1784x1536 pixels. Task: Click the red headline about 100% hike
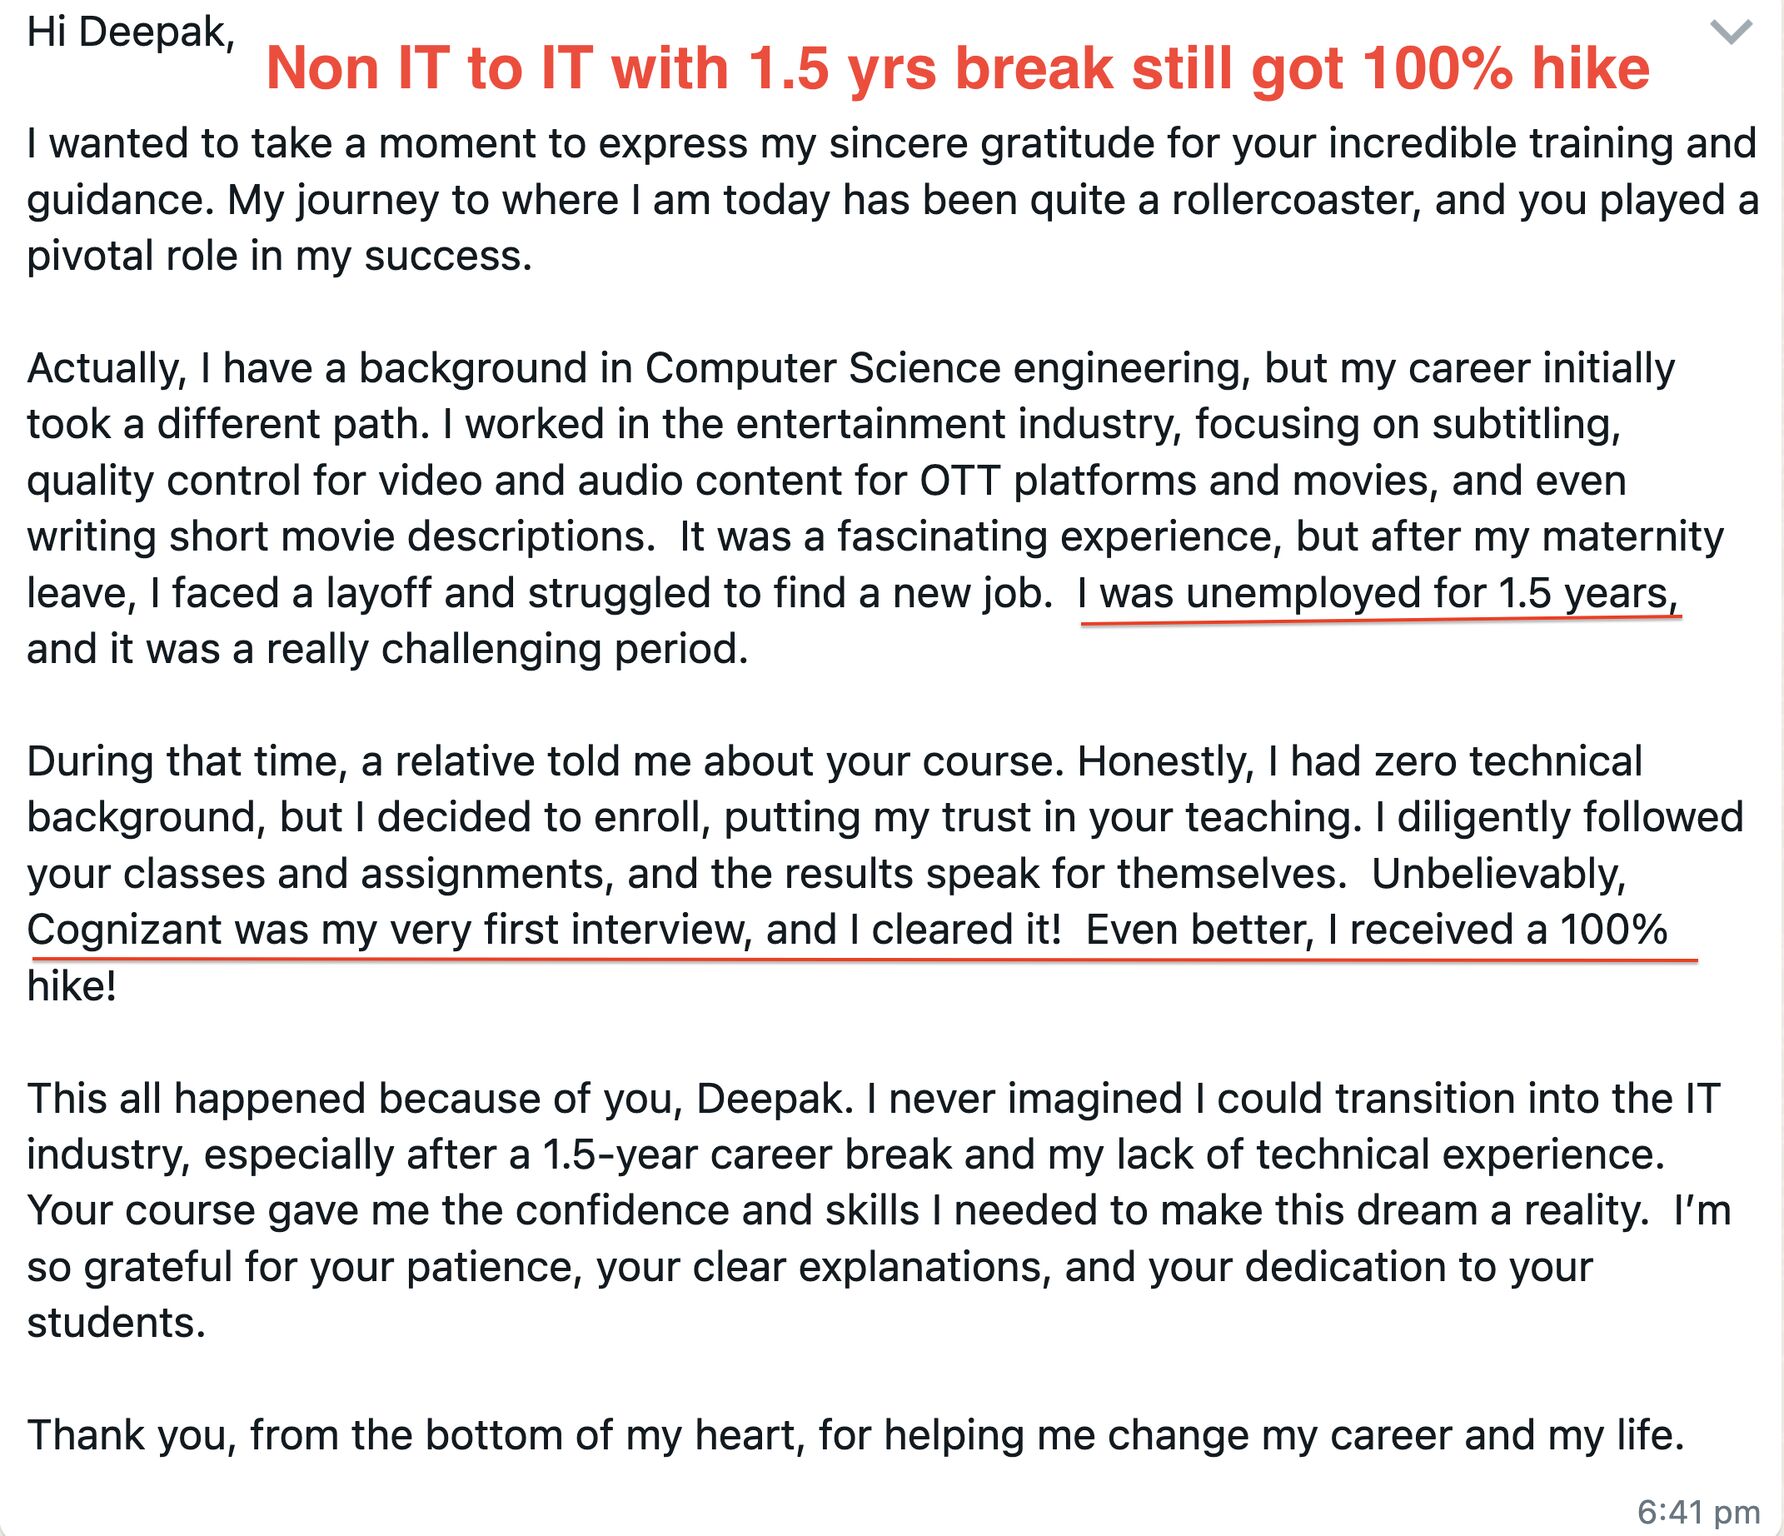(x=957, y=69)
